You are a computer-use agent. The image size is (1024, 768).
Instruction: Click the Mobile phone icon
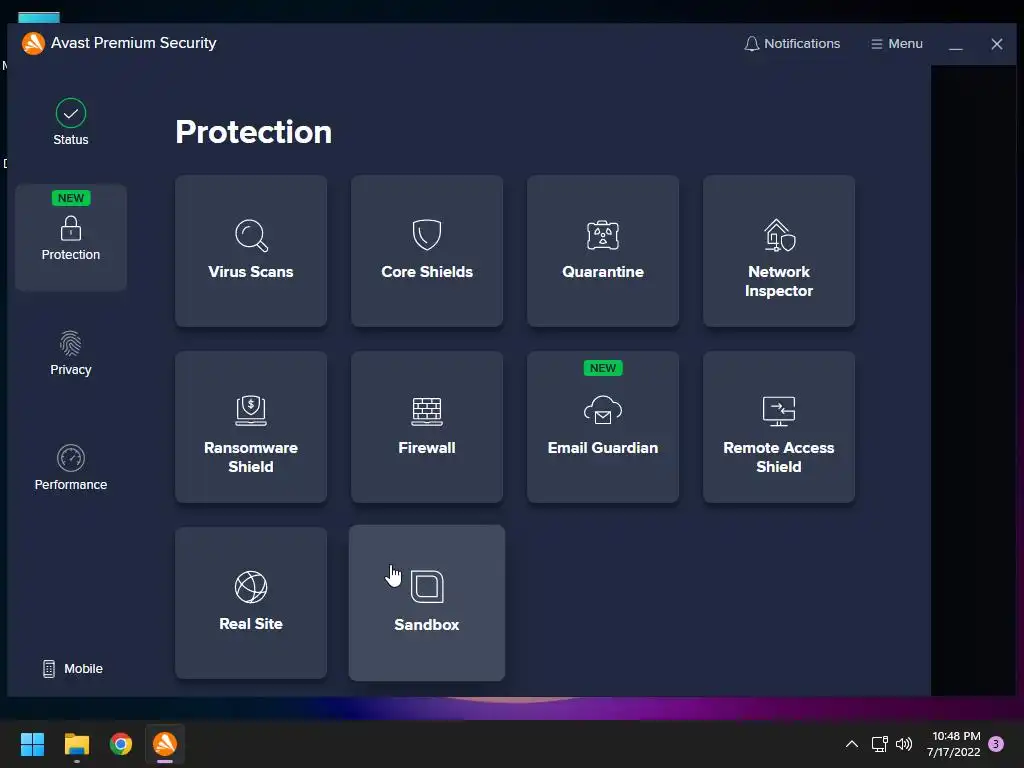coord(49,669)
